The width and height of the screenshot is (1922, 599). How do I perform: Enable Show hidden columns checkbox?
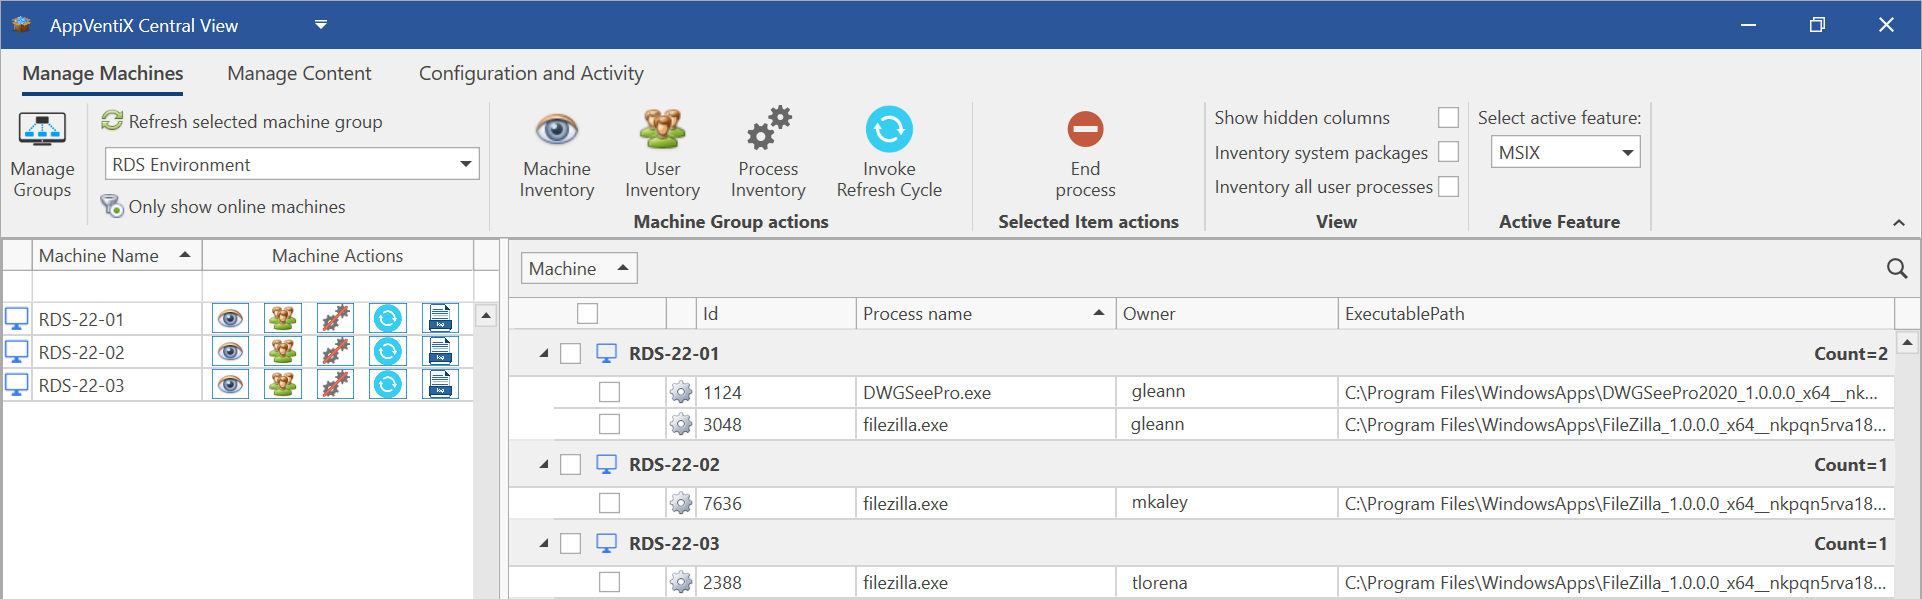(1448, 118)
